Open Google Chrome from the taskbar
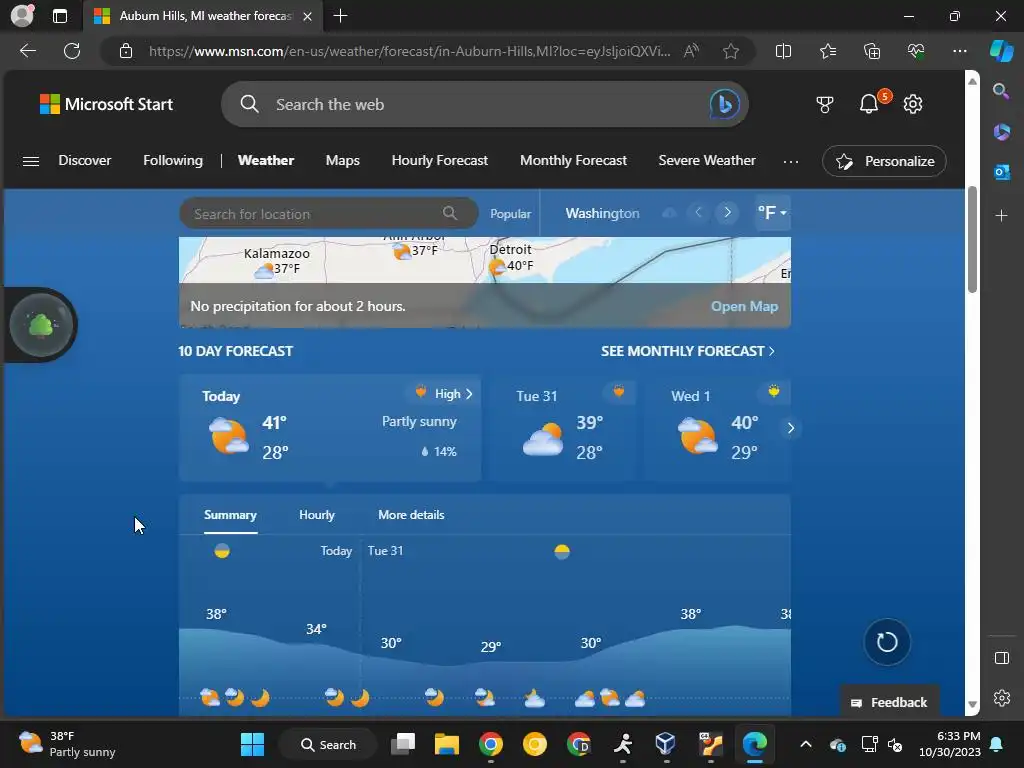Image resolution: width=1024 pixels, height=768 pixels. point(490,744)
